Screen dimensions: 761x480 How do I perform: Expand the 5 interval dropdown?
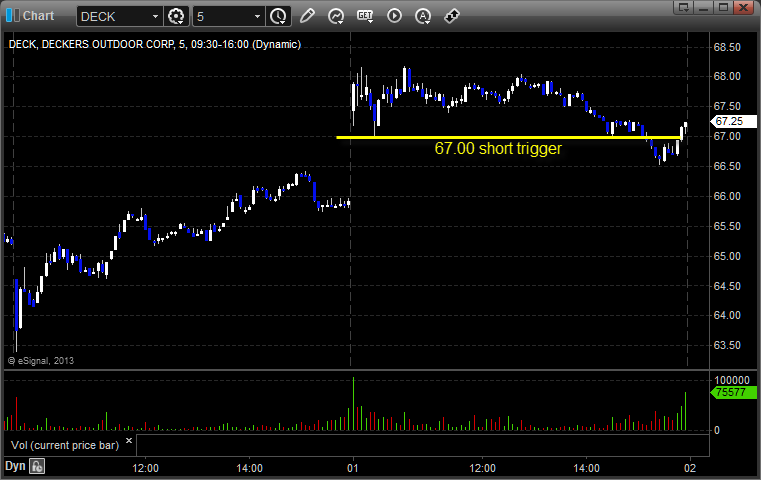tap(258, 17)
